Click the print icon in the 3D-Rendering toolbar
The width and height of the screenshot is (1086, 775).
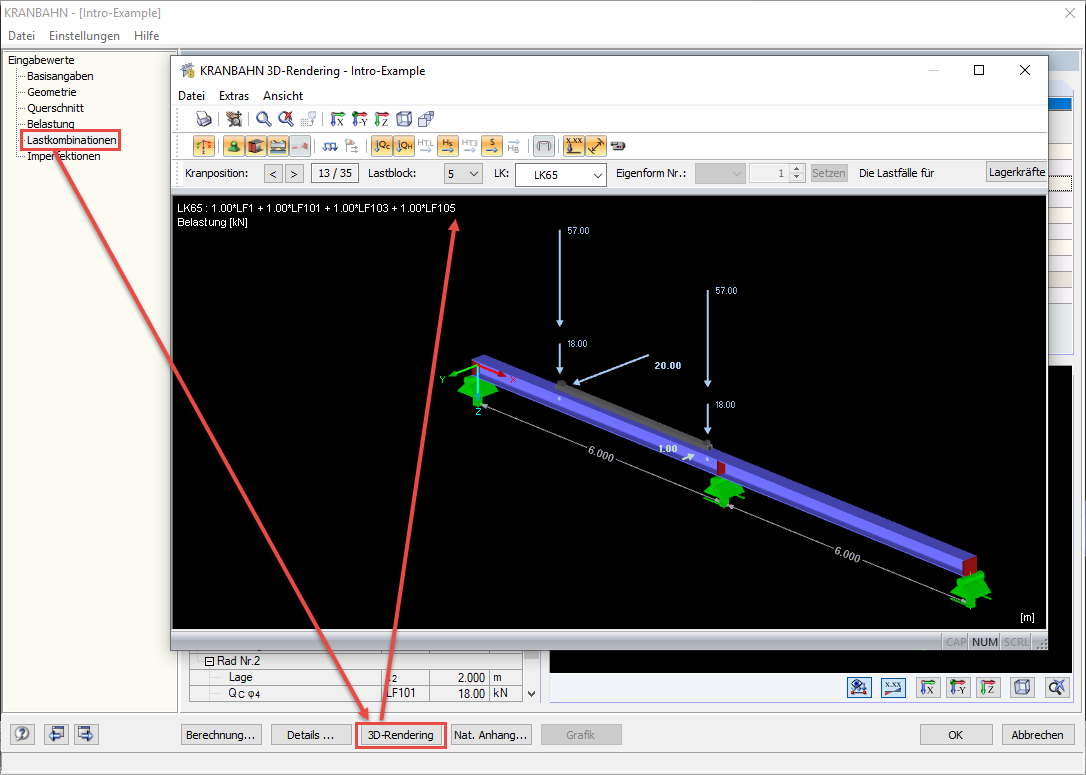click(x=204, y=119)
